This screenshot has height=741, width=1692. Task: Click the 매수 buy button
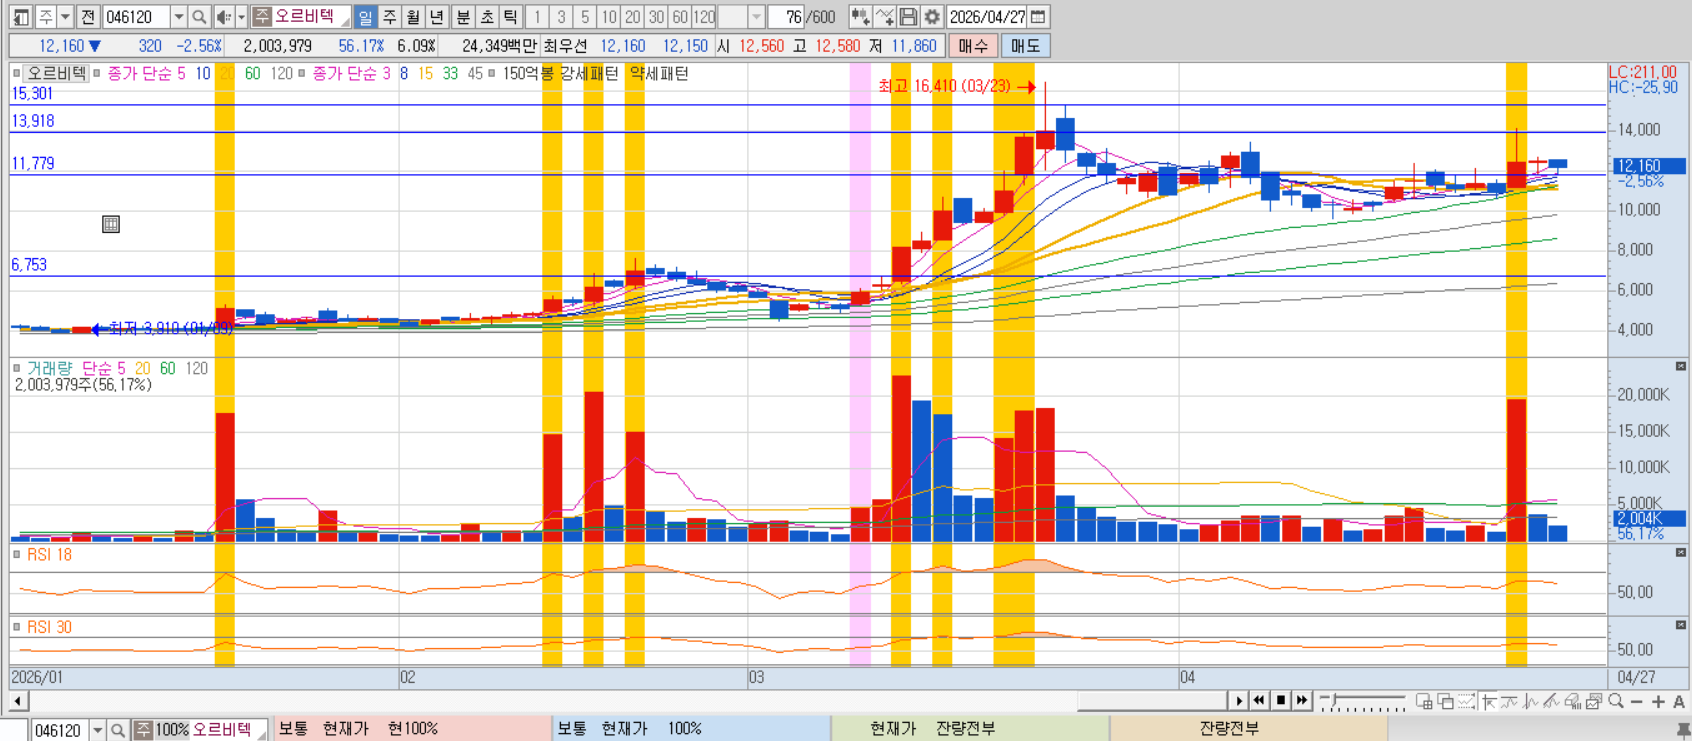[x=973, y=46]
